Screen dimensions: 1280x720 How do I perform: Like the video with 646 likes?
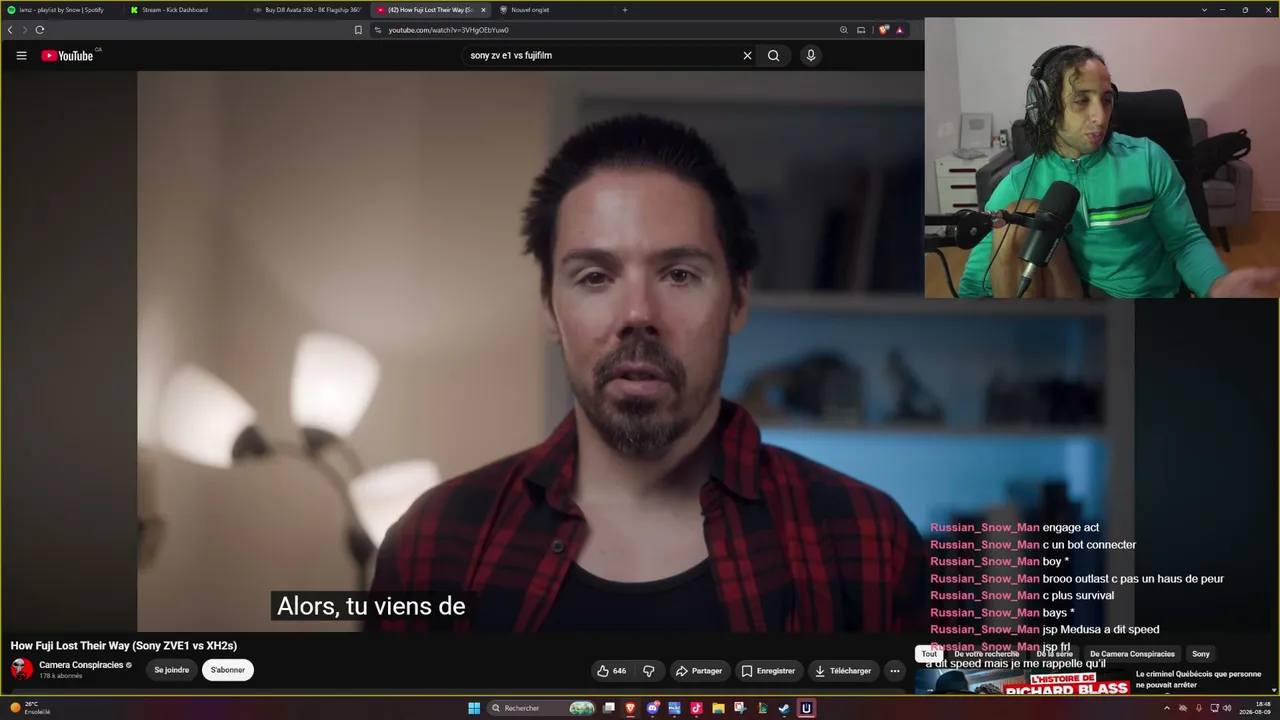[612, 671]
